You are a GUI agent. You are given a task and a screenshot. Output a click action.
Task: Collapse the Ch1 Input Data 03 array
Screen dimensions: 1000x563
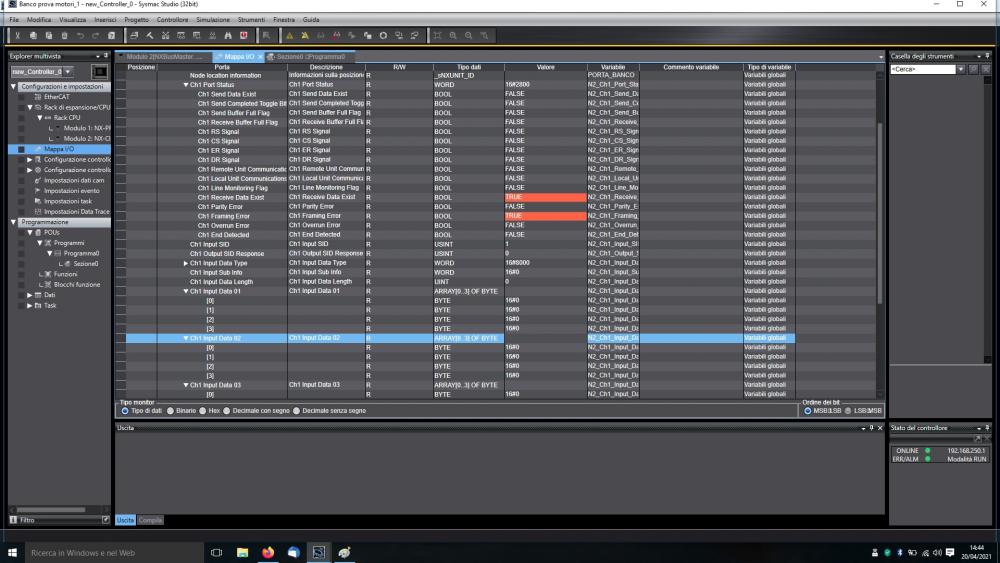(x=186, y=385)
